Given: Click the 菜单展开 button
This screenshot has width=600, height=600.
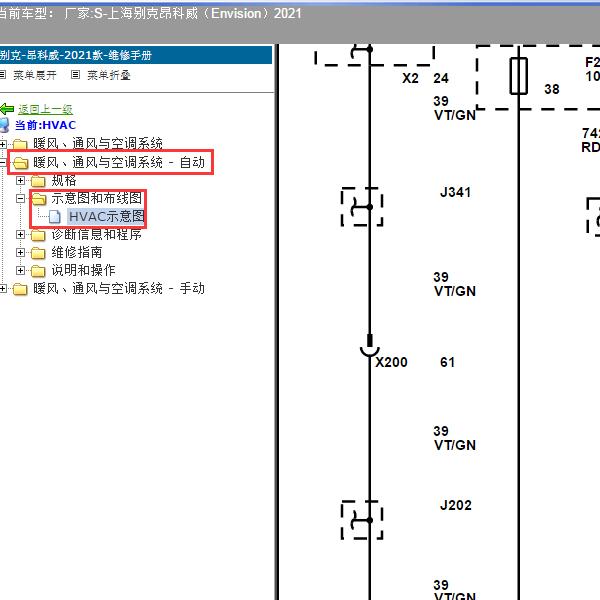Looking at the screenshot, I should click(35, 75).
